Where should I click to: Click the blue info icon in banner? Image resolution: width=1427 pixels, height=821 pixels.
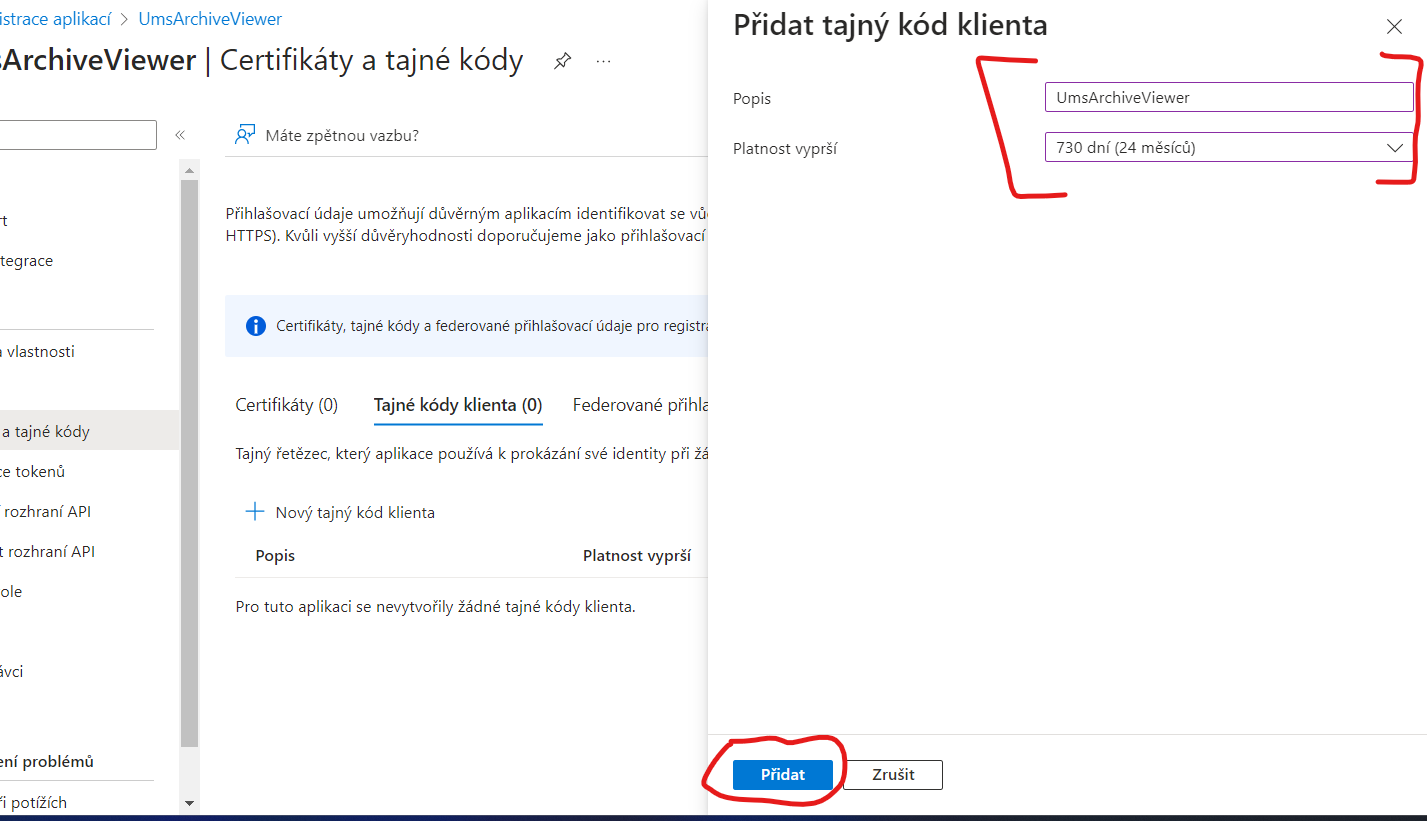(257, 326)
